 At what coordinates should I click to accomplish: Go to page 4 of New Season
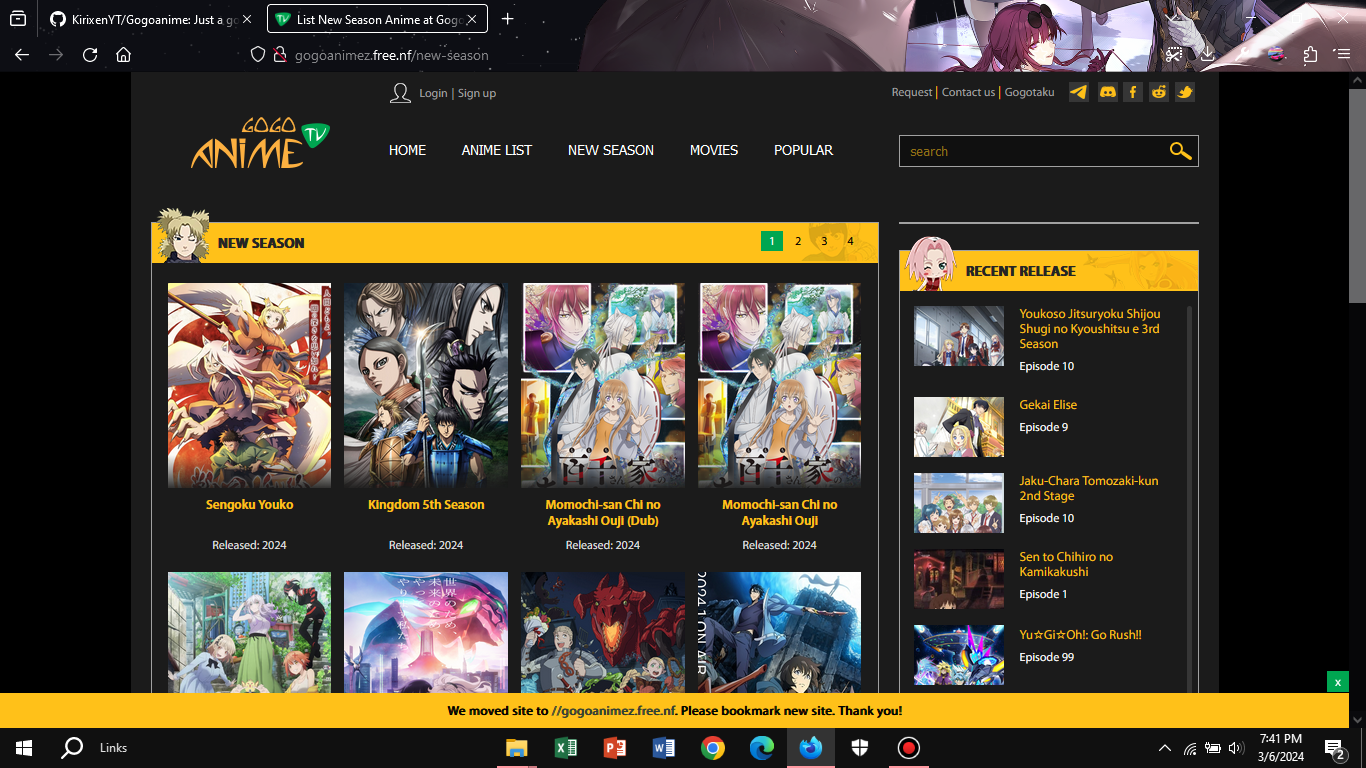[850, 241]
